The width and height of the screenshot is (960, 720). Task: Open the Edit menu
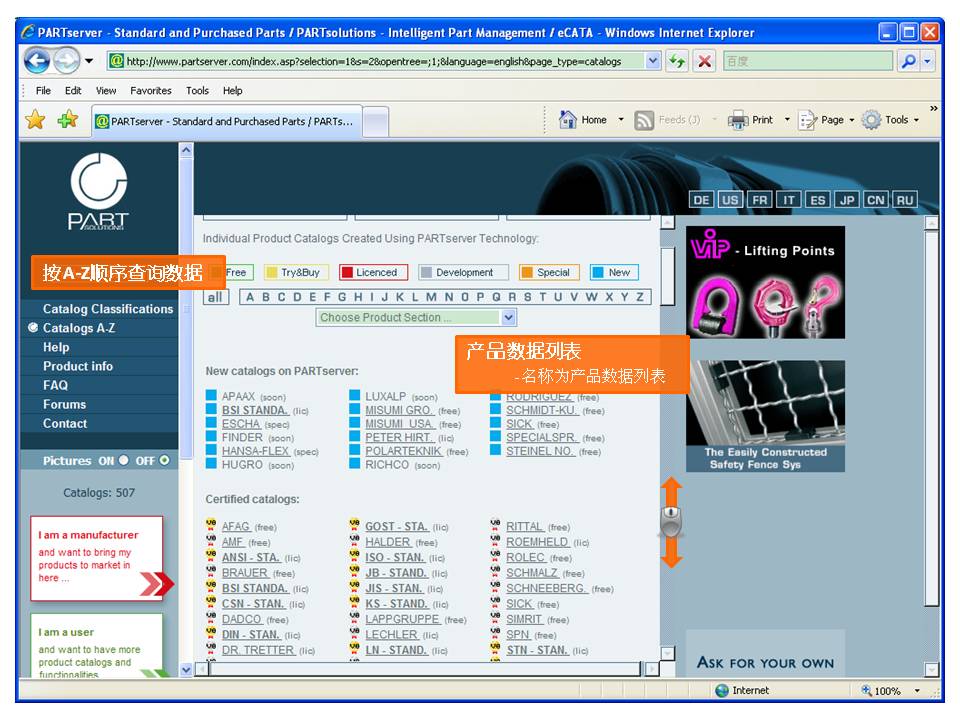coord(73,91)
